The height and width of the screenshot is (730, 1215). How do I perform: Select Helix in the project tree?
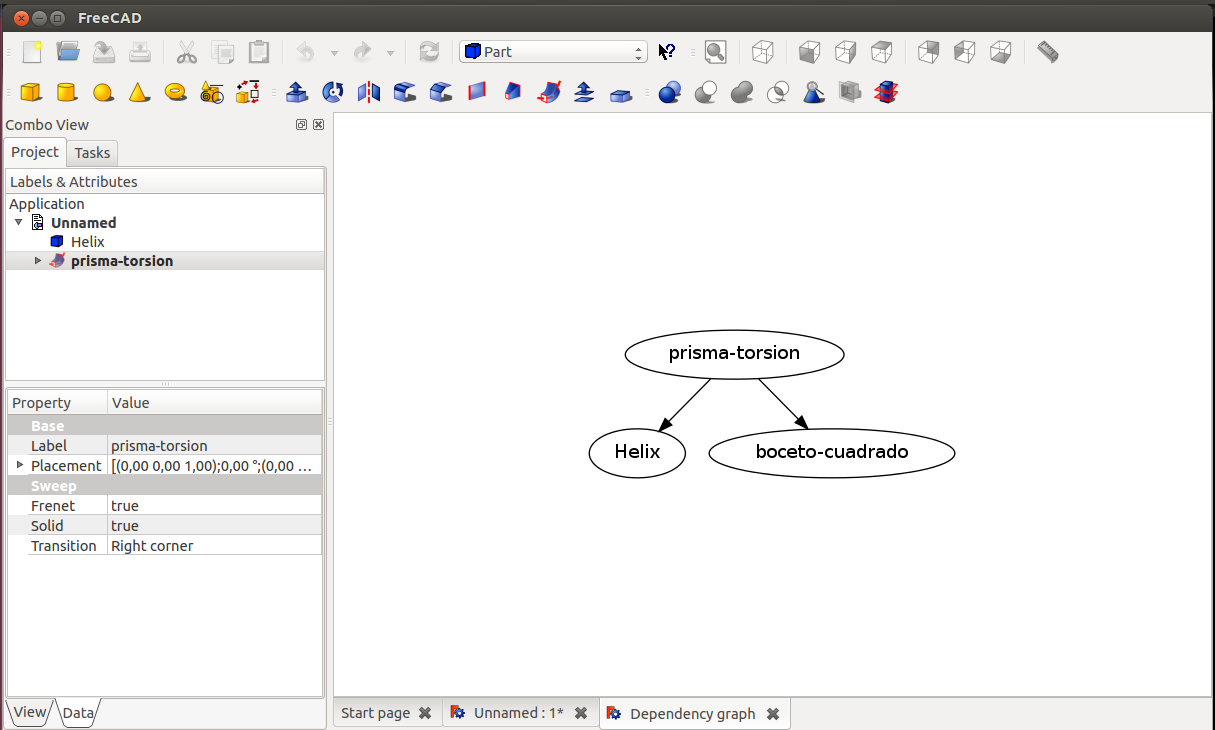click(x=87, y=242)
